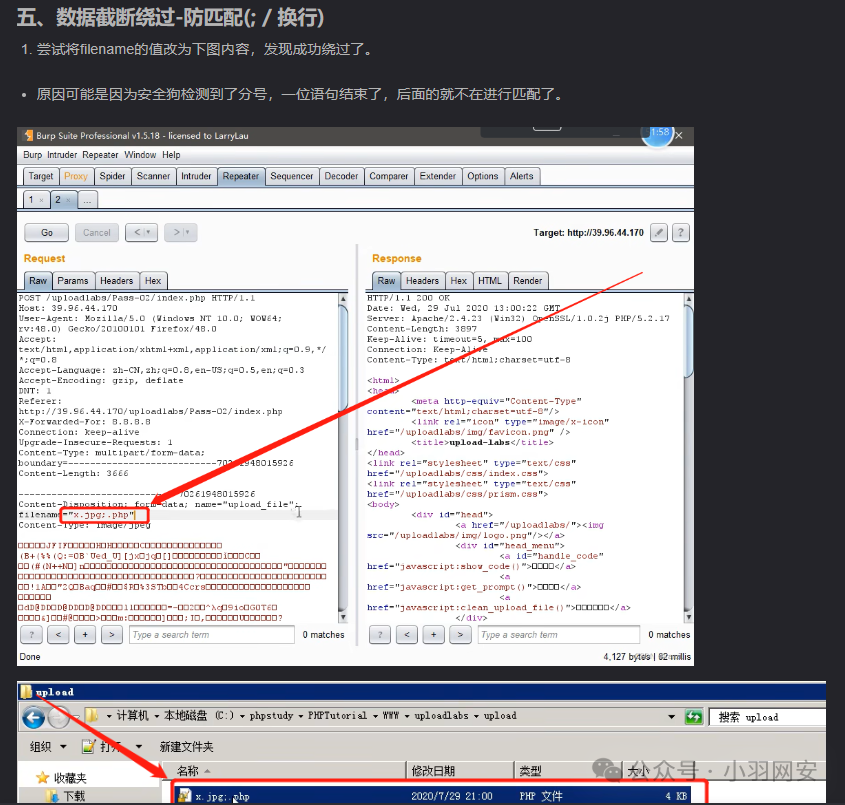Switch to the Proxy tab
845x805 pixels.
click(x=75, y=176)
